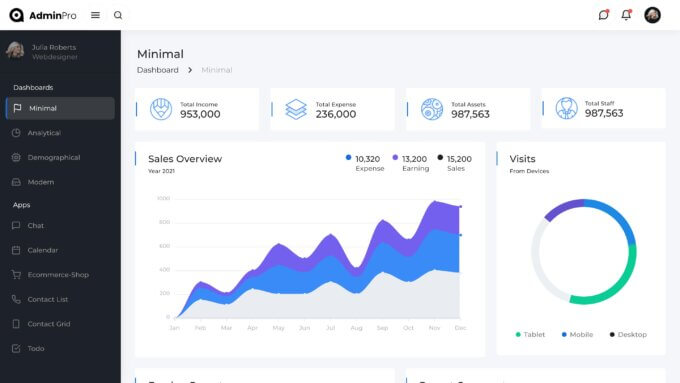
Task: Click the Minimal breadcrumb text
Action: pyautogui.click(x=217, y=70)
